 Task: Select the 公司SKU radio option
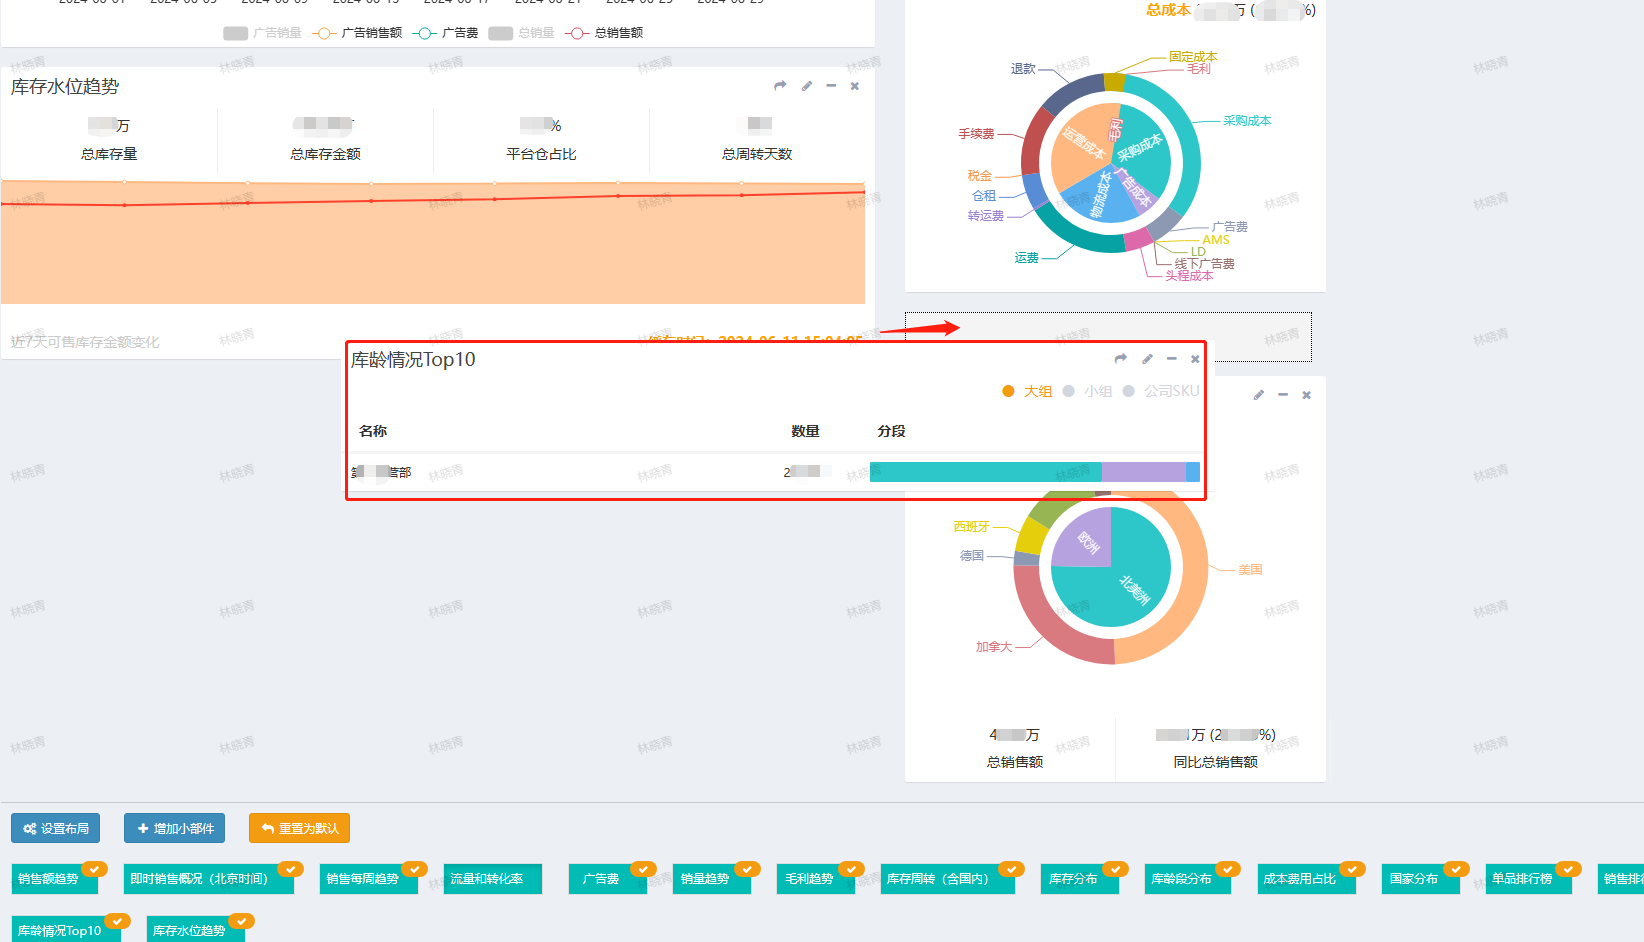pos(1160,391)
